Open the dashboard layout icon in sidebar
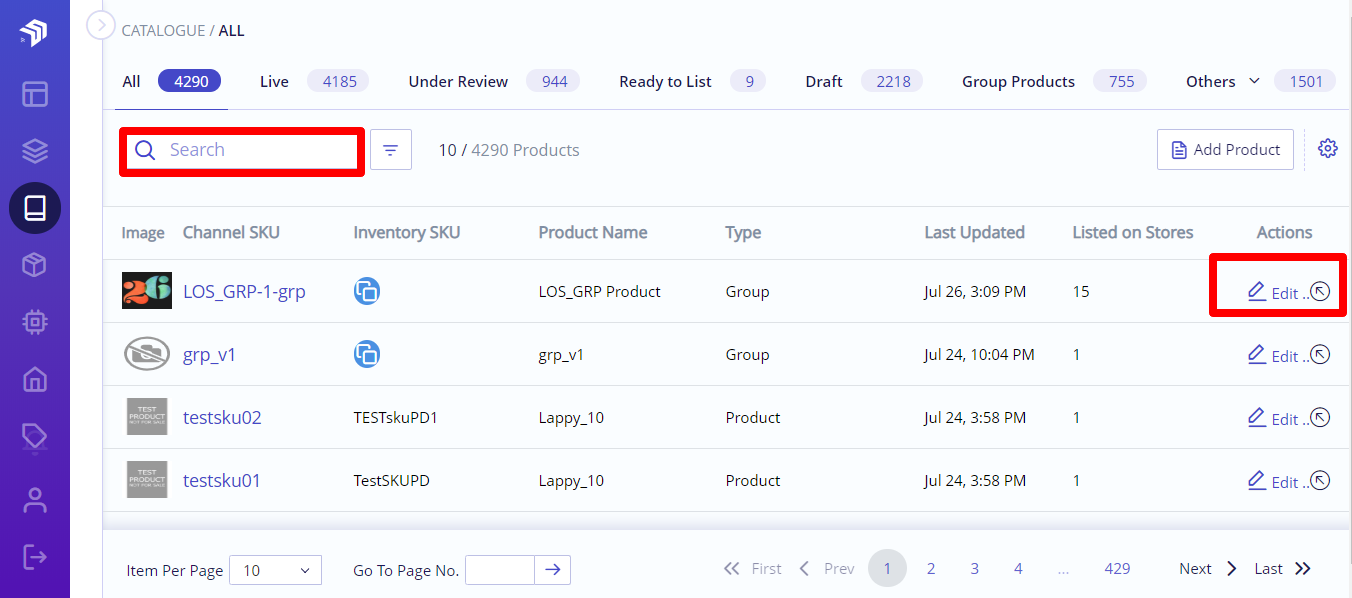Image resolution: width=1352 pixels, height=598 pixels. click(x=35, y=94)
